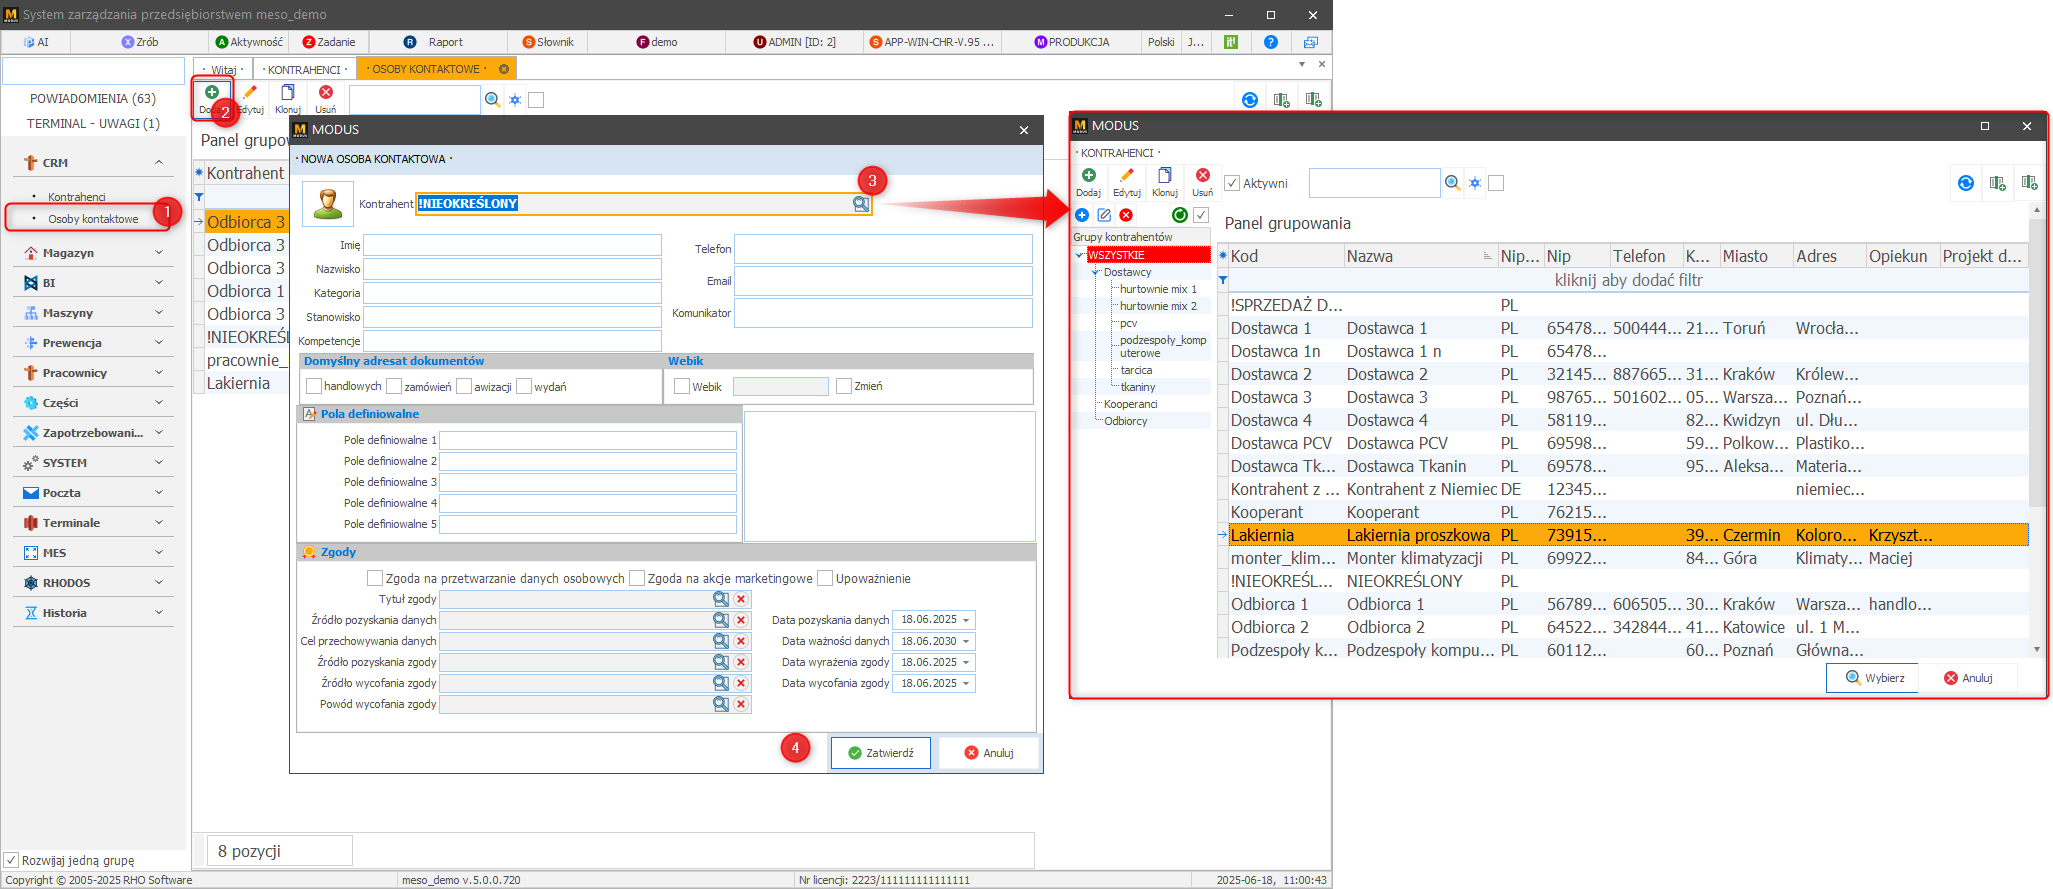Open Data ważności danych date dropdown
The image size is (2053, 889).
coord(966,642)
